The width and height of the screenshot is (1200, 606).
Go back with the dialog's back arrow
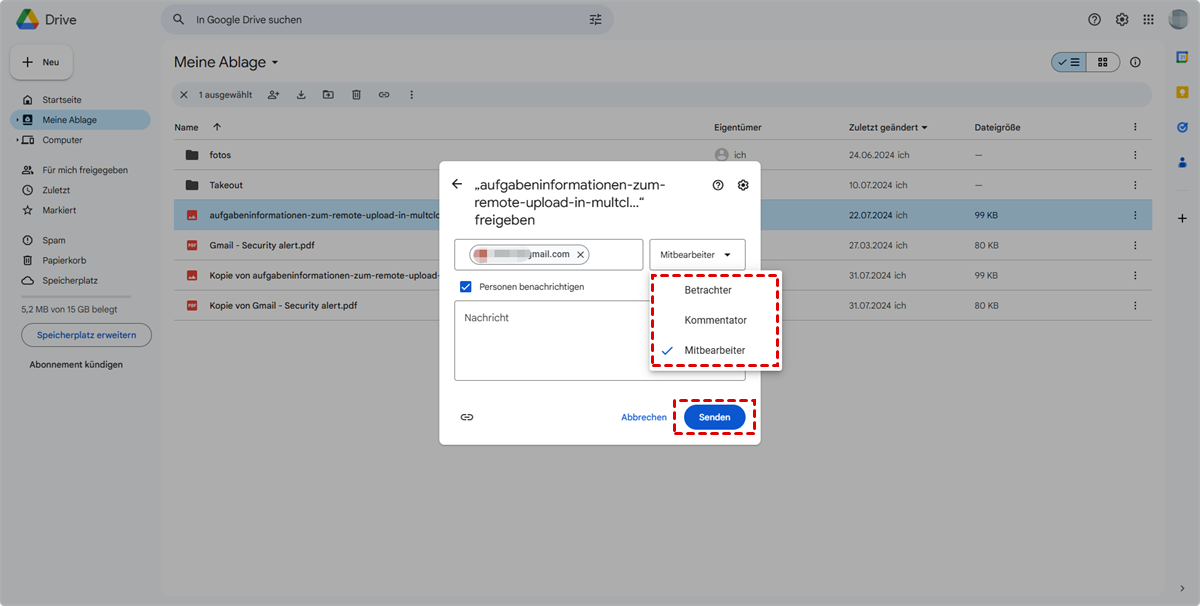(457, 184)
